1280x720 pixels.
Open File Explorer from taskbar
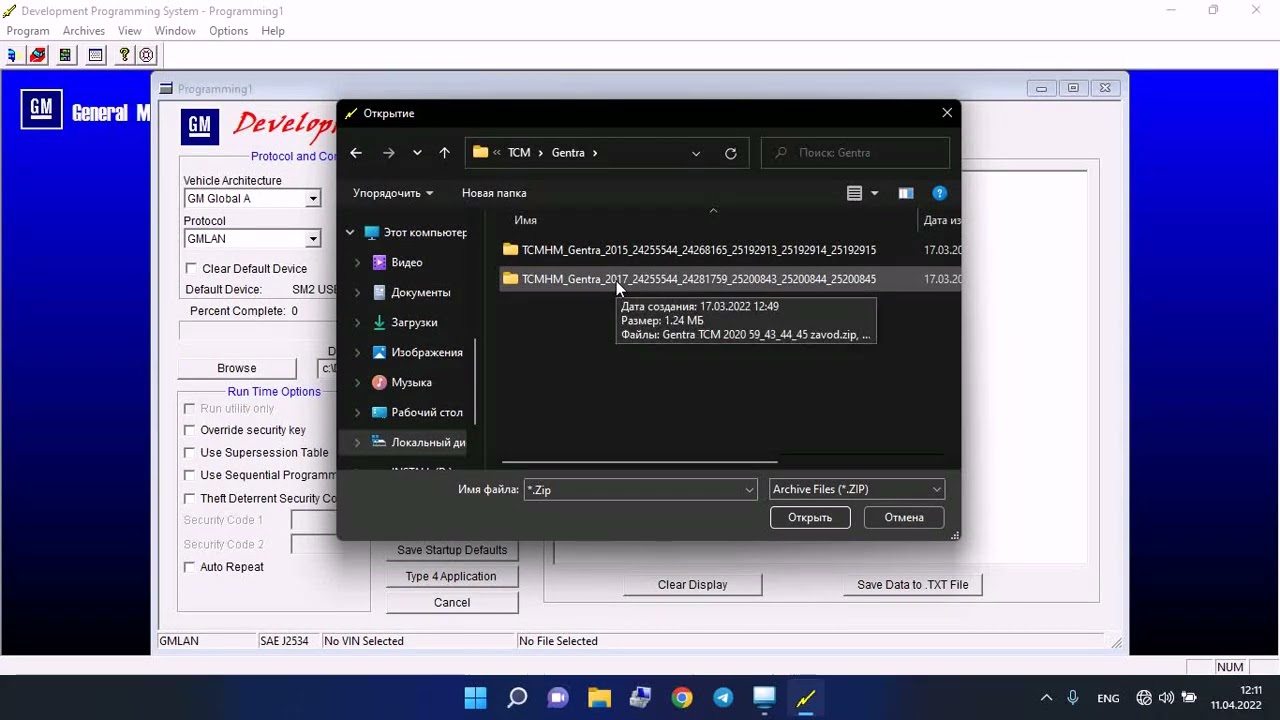click(x=599, y=697)
